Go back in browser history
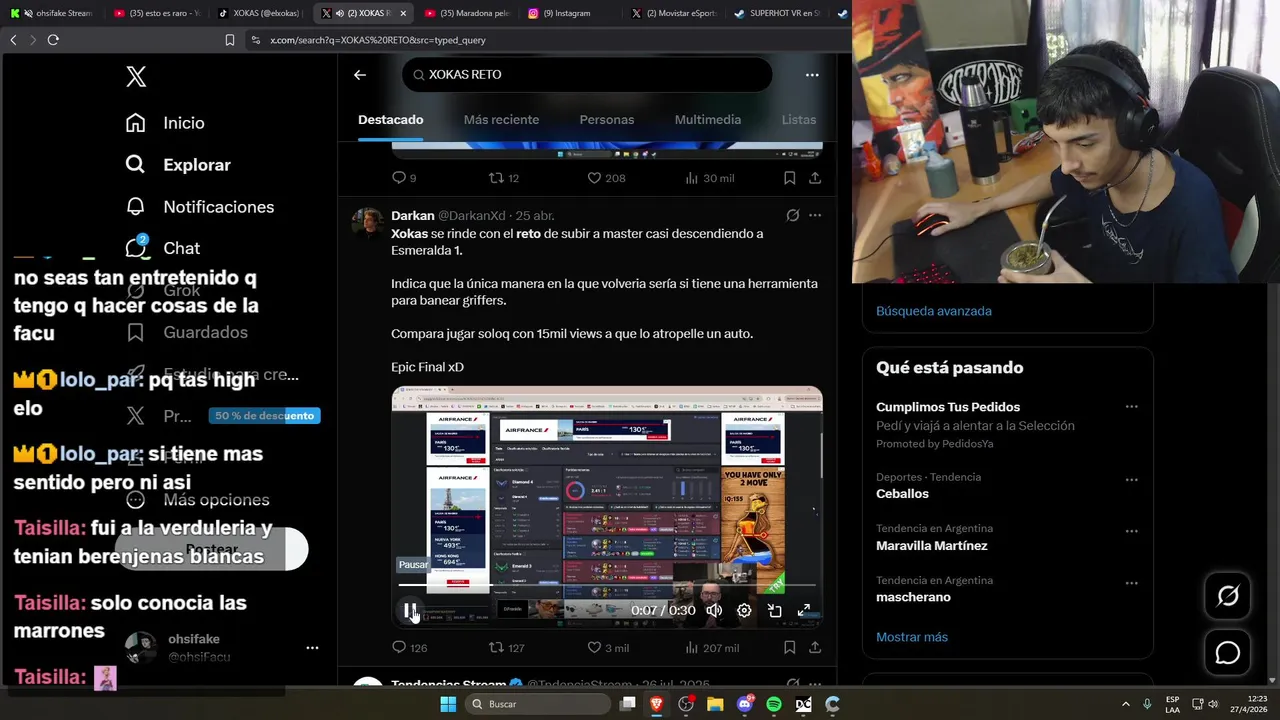1280x720 pixels. click(13, 40)
